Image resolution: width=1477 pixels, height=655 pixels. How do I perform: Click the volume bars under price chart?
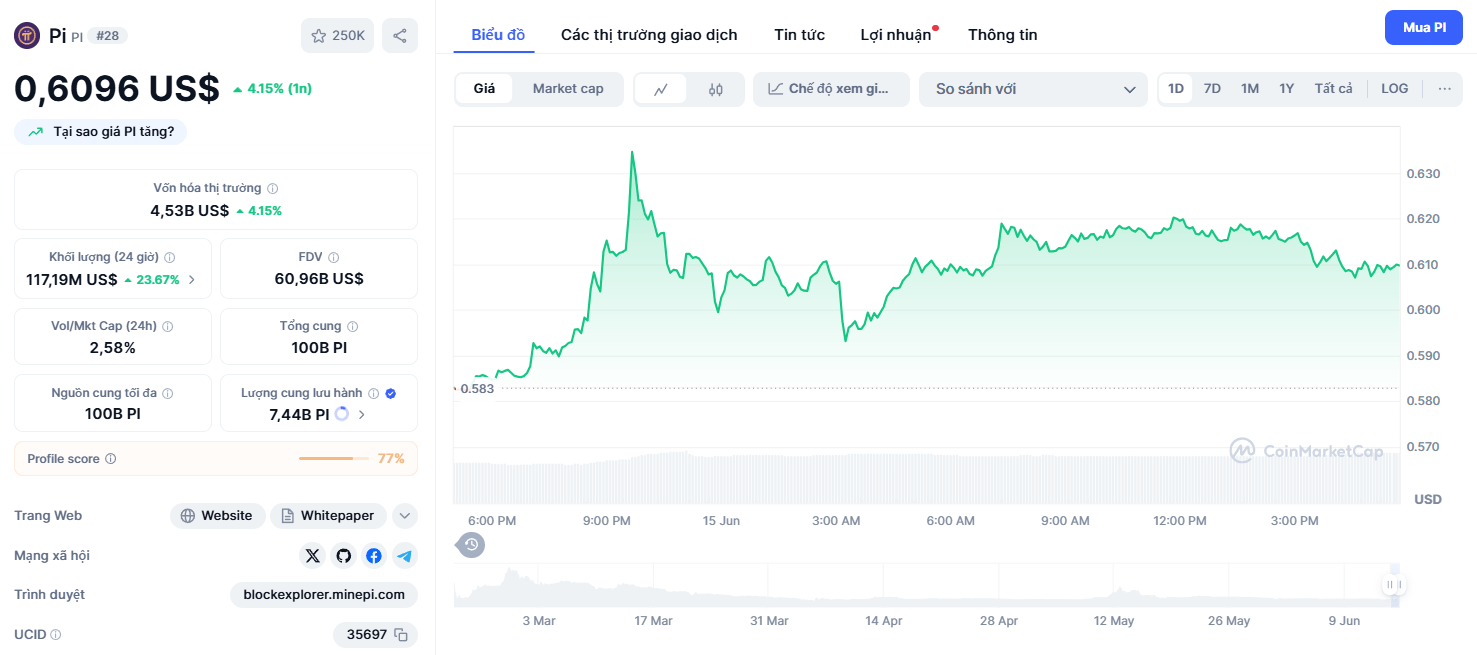pyautogui.click(x=926, y=478)
